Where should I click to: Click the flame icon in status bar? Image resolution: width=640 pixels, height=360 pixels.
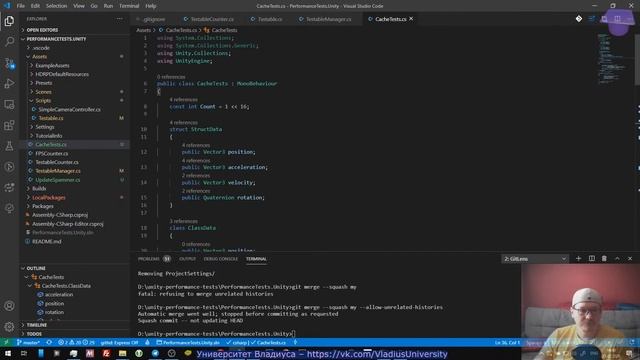click(147, 342)
